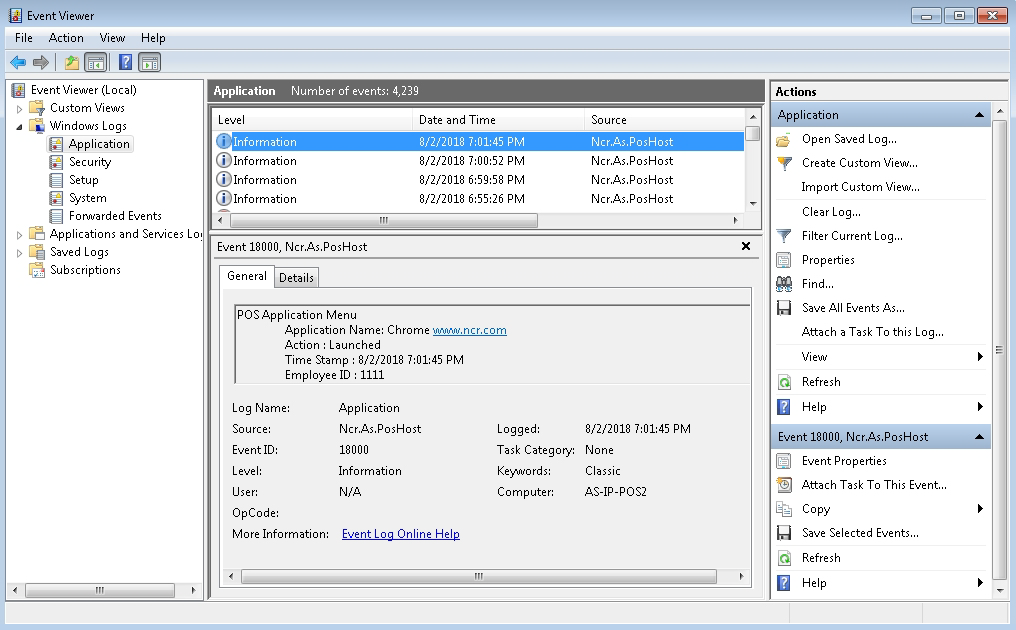Image resolution: width=1016 pixels, height=630 pixels.
Task: Select the Security log in tree
Action: [x=90, y=162]
